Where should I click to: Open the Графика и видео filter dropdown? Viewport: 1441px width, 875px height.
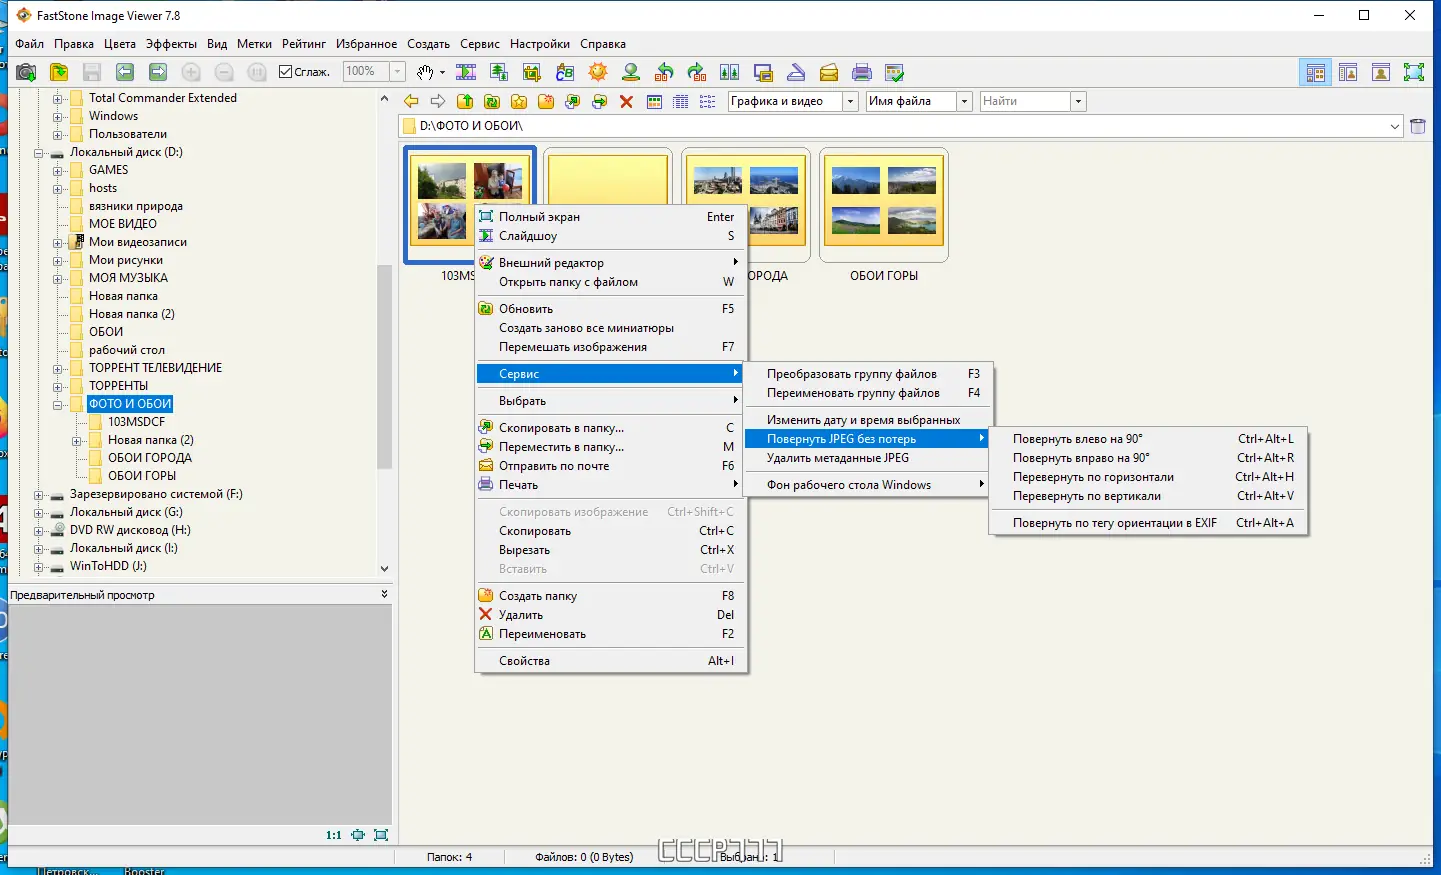pyautogui.click(x=850, y=101)
